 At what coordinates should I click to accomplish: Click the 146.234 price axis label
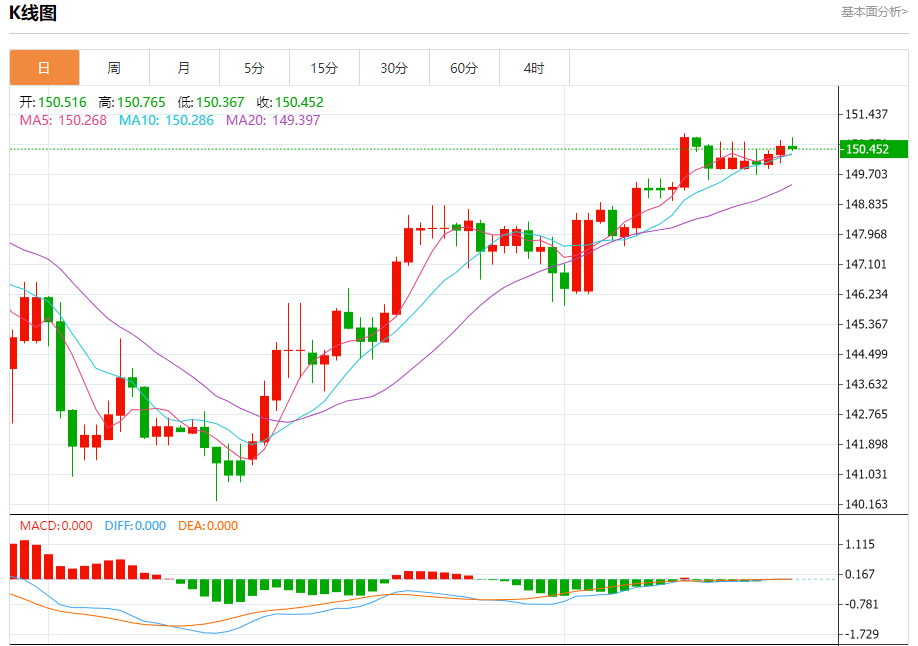tap(866, 295)
